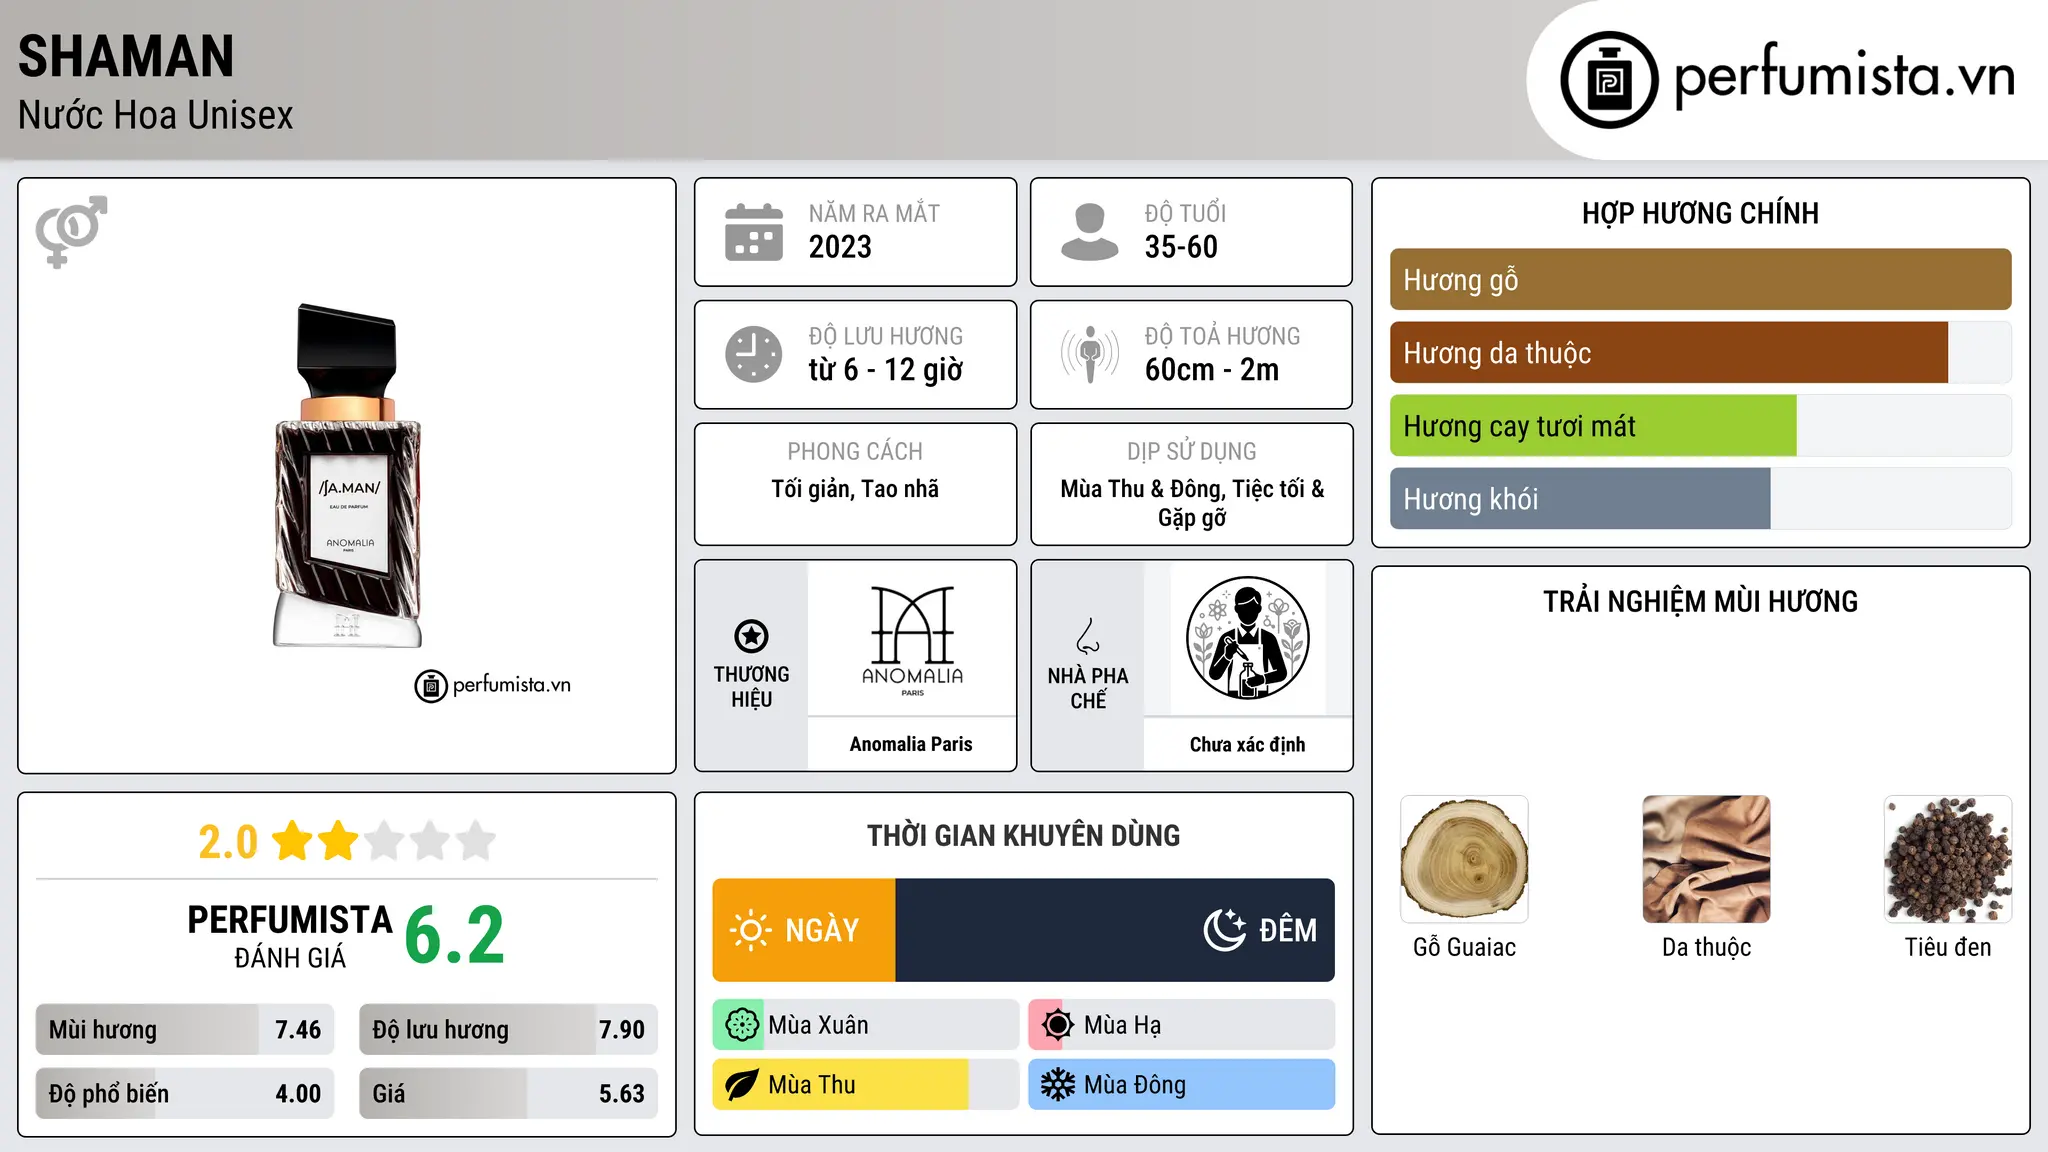Click the leaf icon for Mùa Thu
Viewport: 2048px width, 1152px height.
click(741, 1085)
